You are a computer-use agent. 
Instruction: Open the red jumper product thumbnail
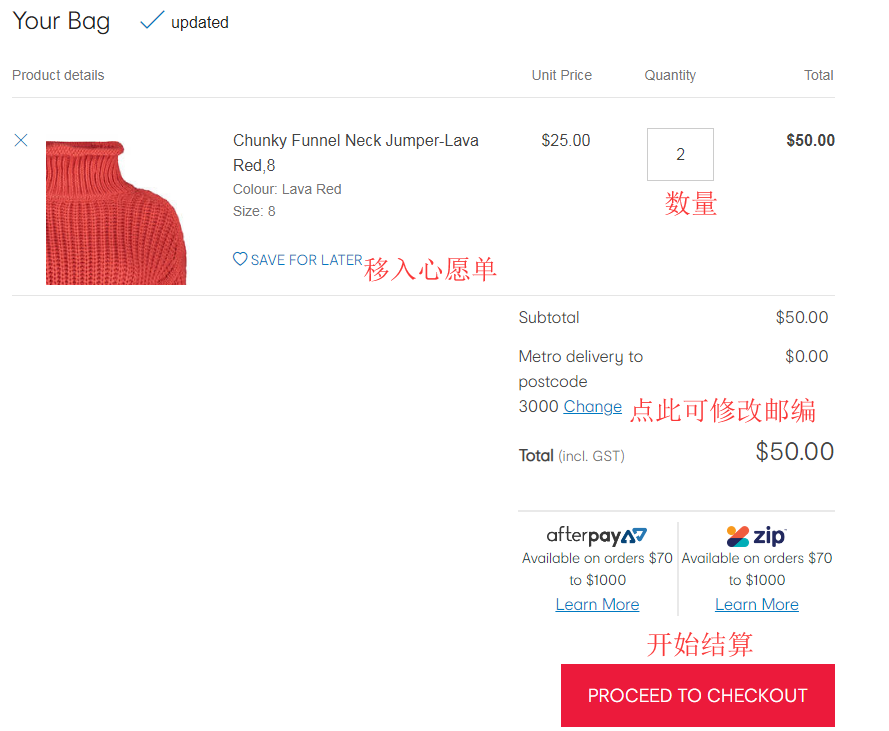(116, 212)
